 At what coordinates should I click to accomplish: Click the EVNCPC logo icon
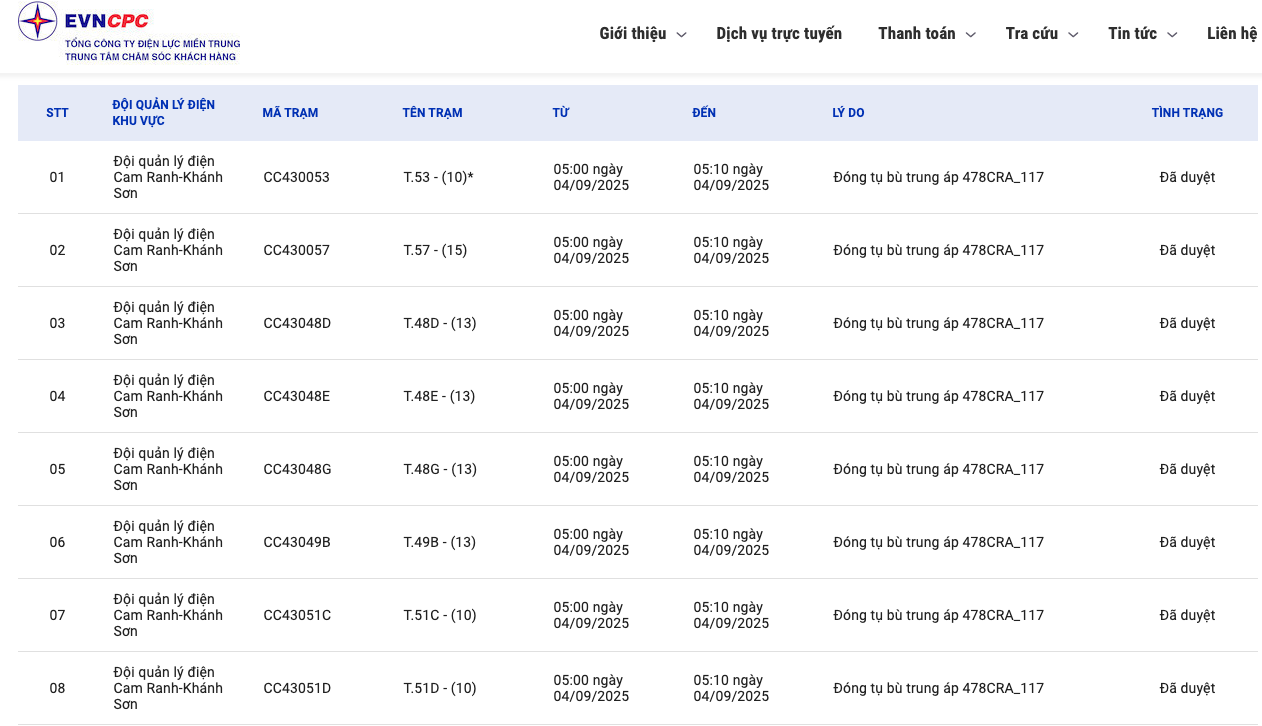pos(38,21)
